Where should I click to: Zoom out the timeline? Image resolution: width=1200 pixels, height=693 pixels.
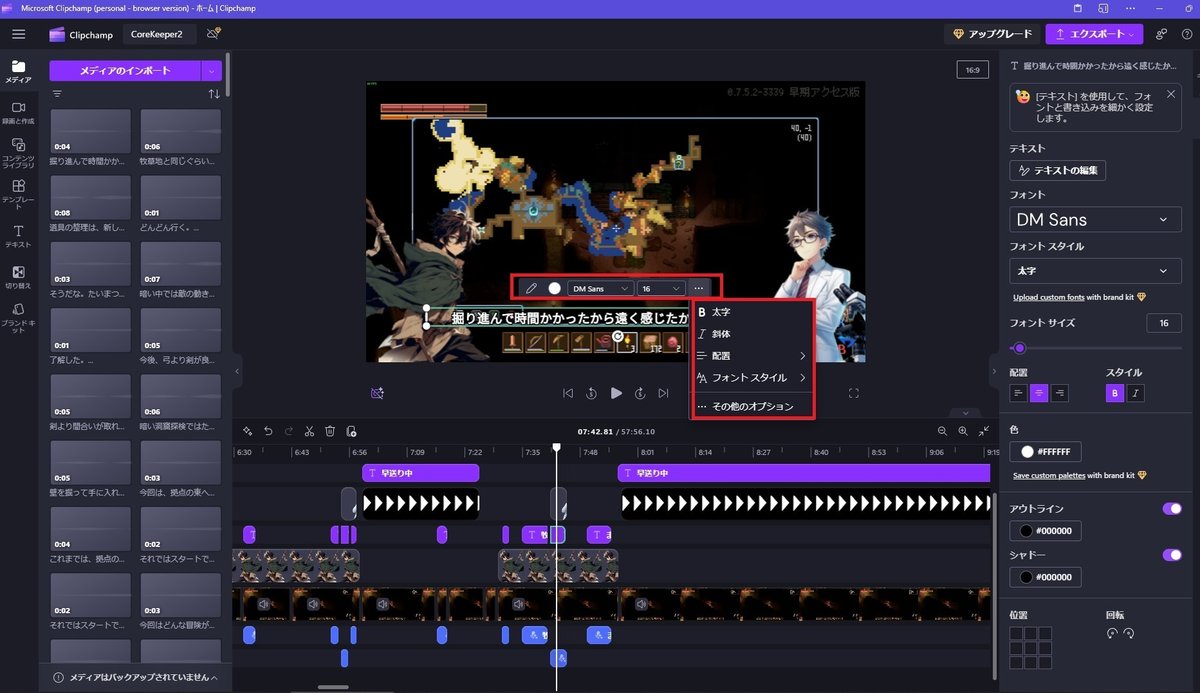942,431
